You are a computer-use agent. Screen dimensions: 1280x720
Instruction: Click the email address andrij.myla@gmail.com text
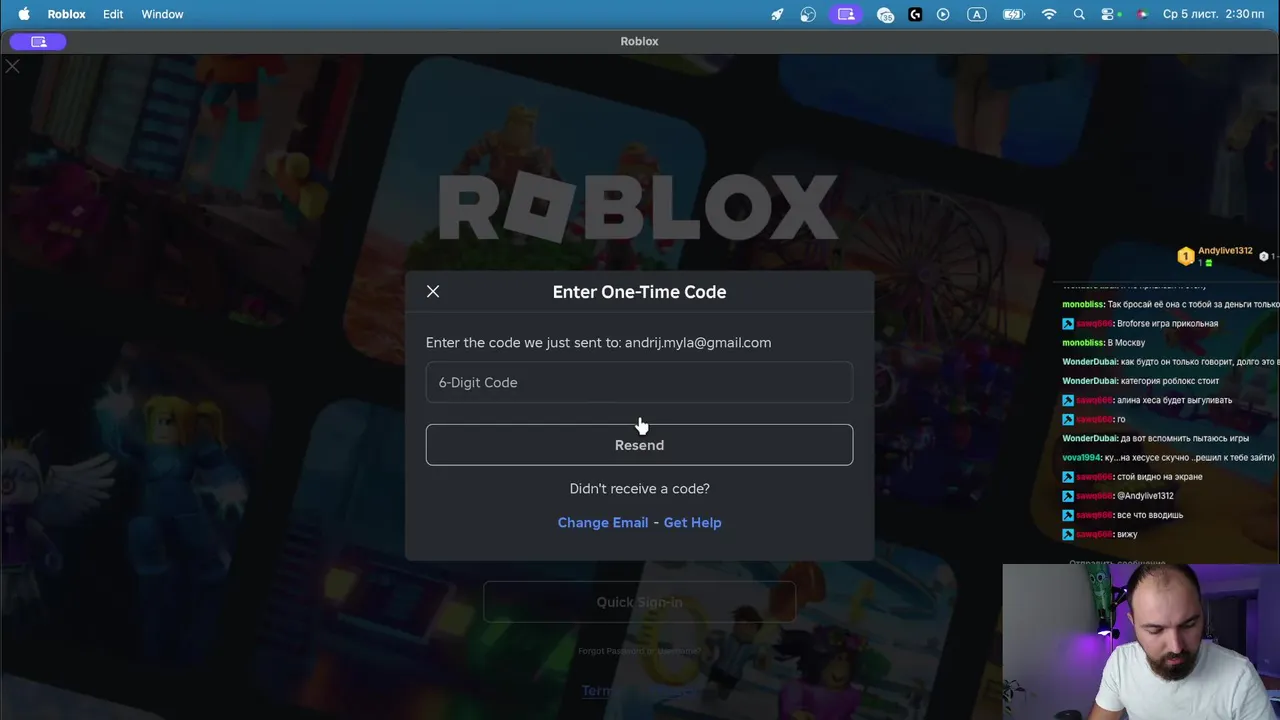[698, 342]
